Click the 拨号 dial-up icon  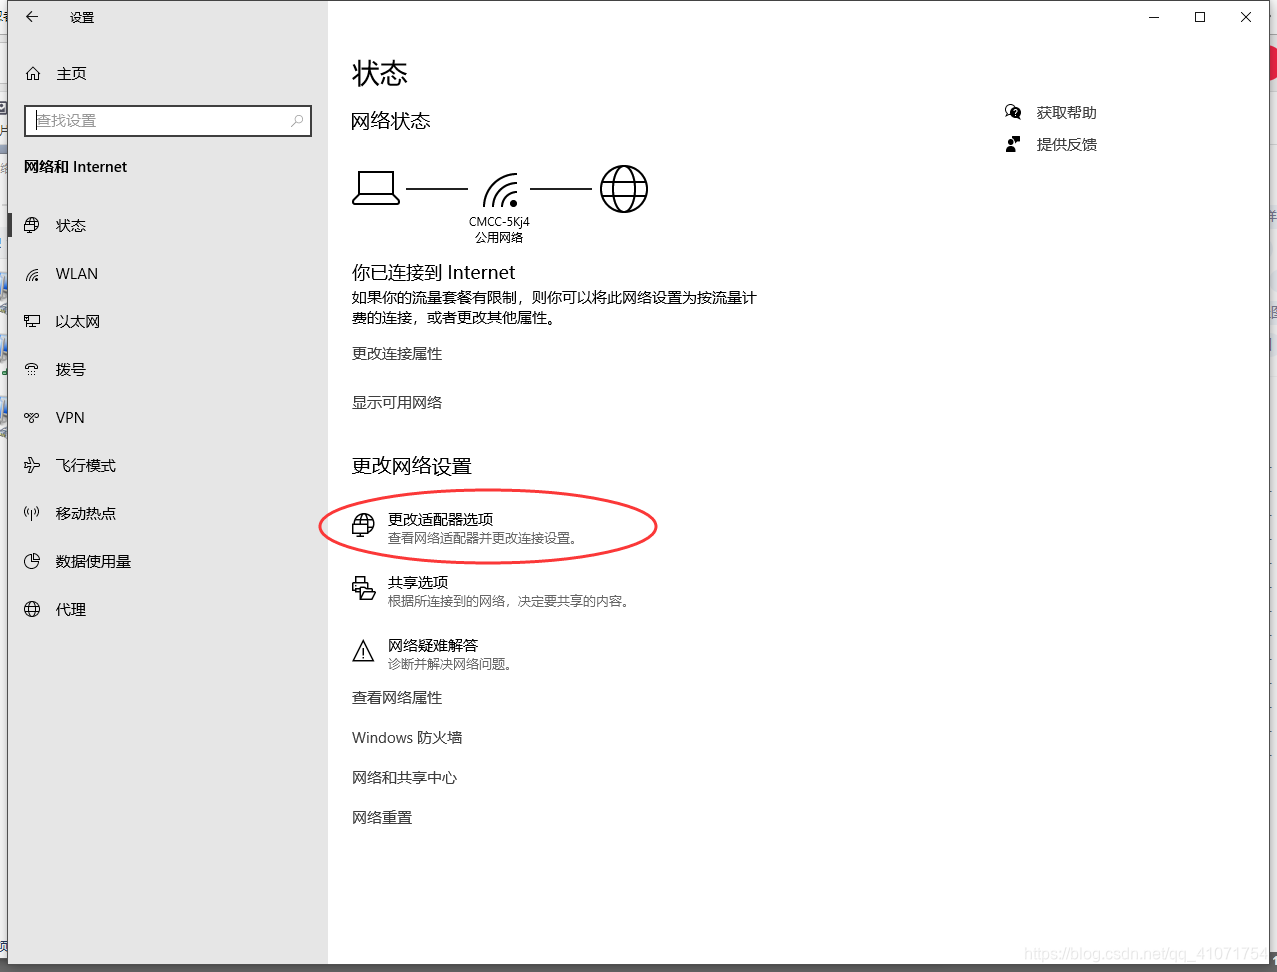[x=31, y=369]
